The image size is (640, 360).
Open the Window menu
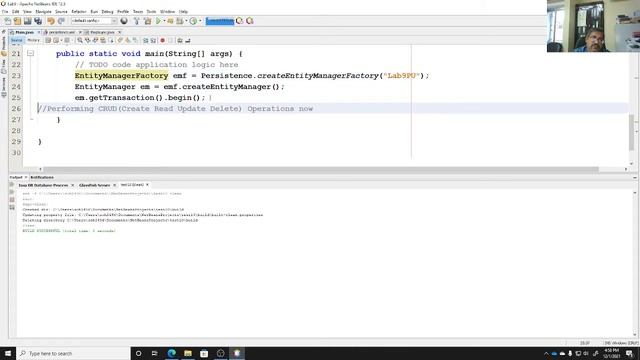[x=167, y=11]
